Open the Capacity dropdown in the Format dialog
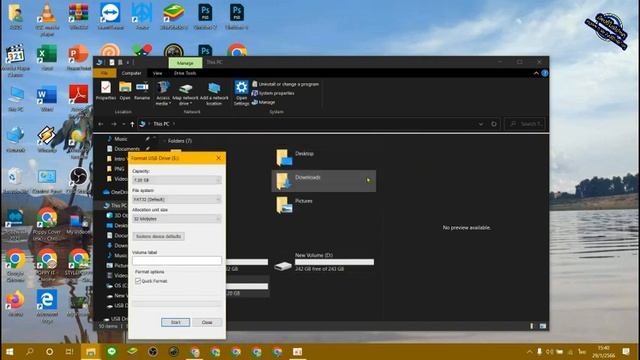This screenshot has width=640, height=360. pyautogui.click(x=177, y=180)
